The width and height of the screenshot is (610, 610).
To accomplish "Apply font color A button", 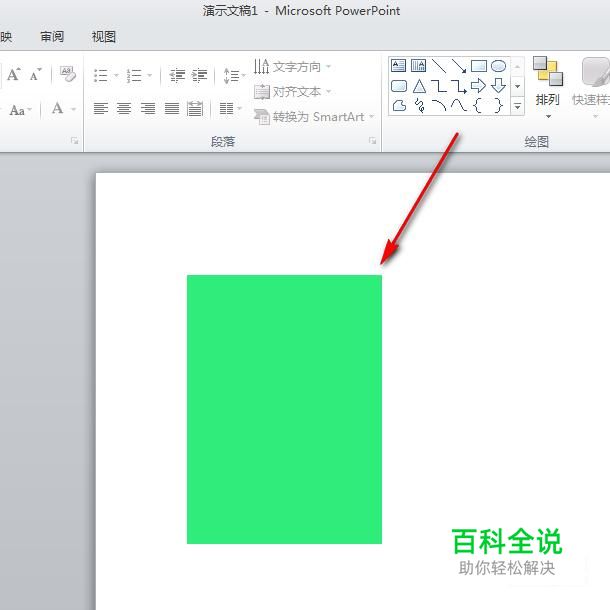I will pos(58,109).
